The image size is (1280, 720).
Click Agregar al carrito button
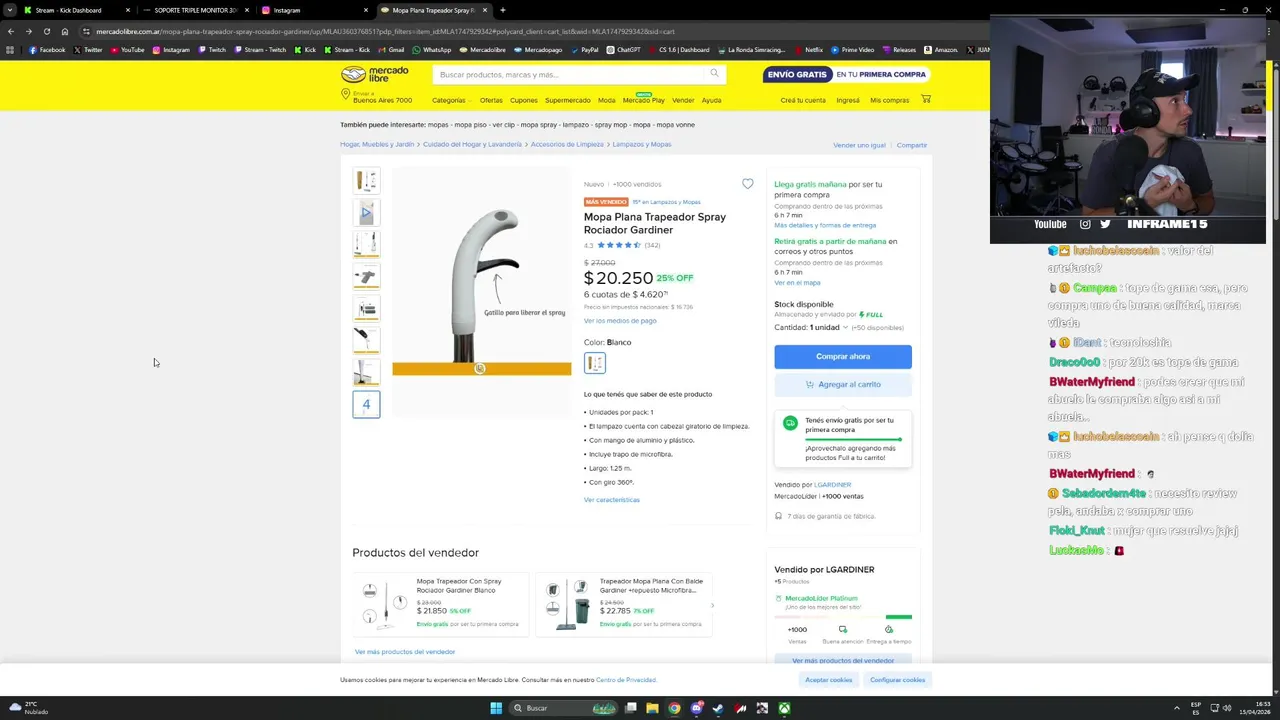coord(843,384)
